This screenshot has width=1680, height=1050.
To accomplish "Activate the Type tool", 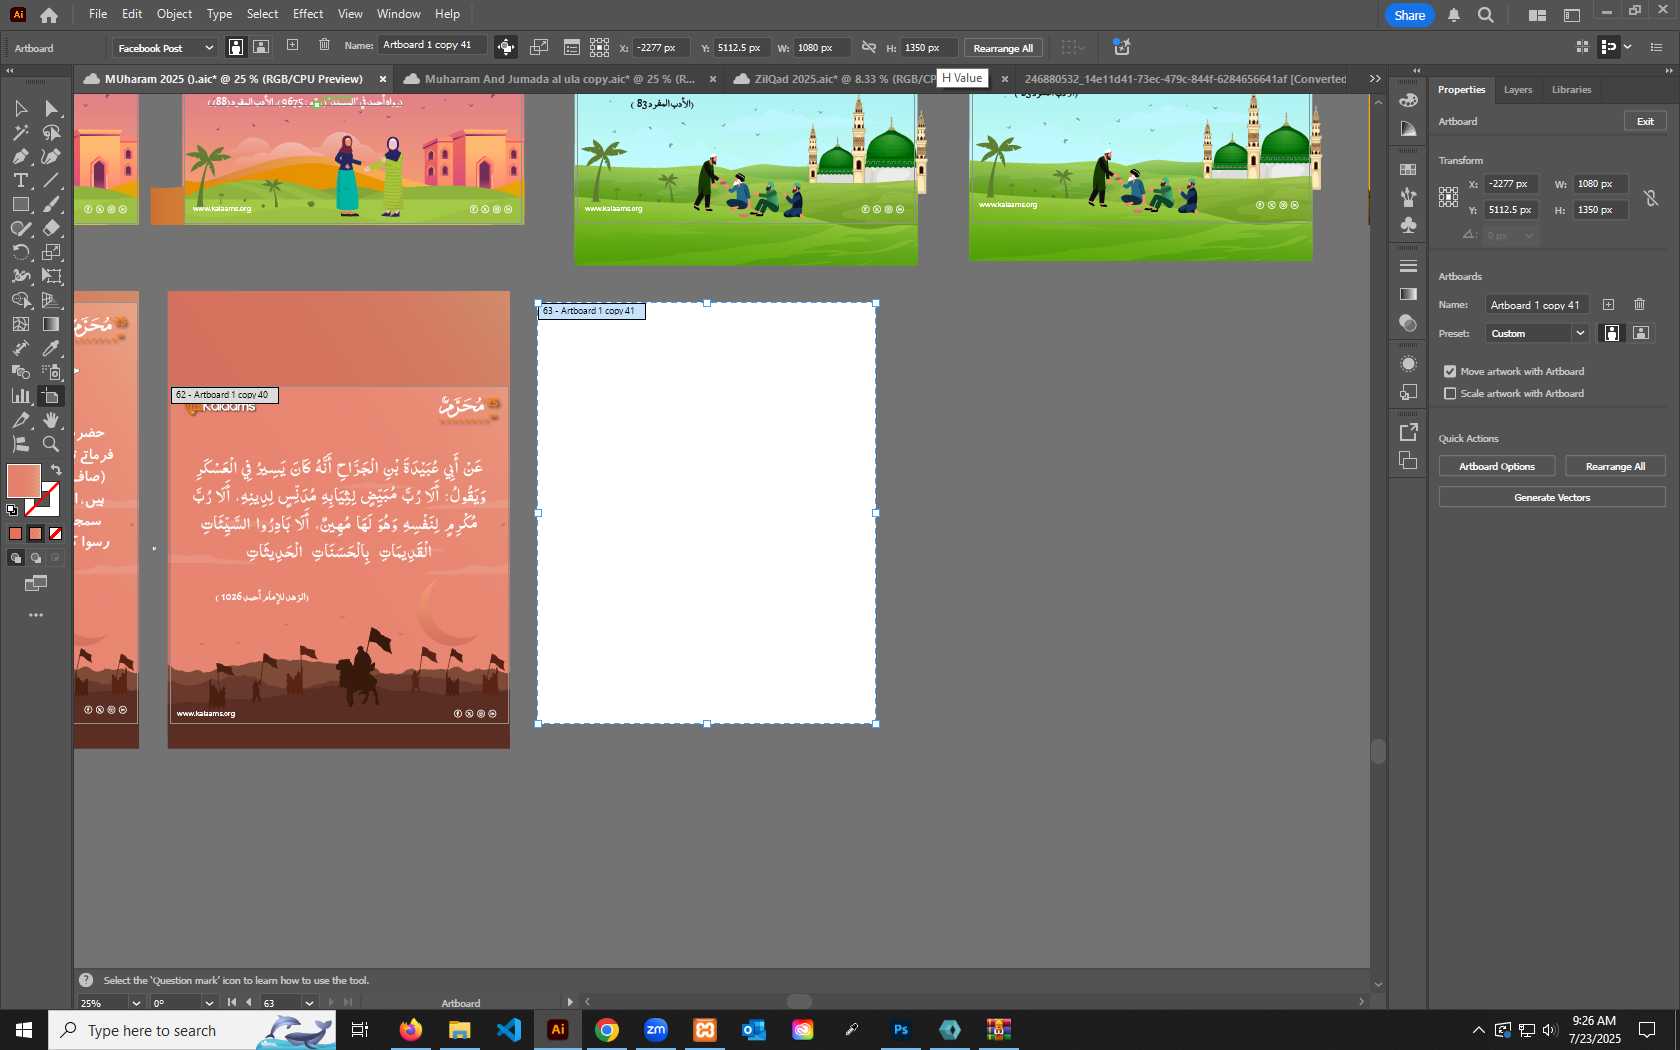I will (20, 180).
